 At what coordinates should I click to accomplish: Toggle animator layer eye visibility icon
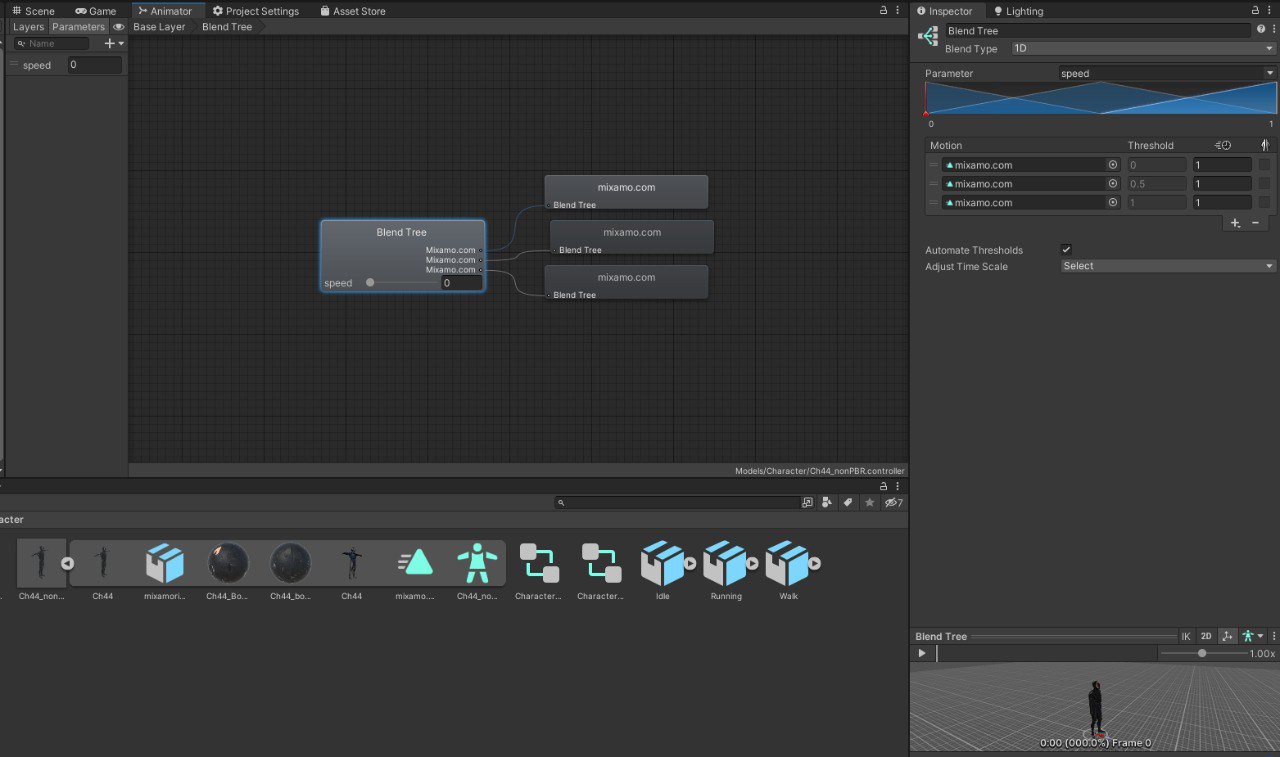(119, 27)
